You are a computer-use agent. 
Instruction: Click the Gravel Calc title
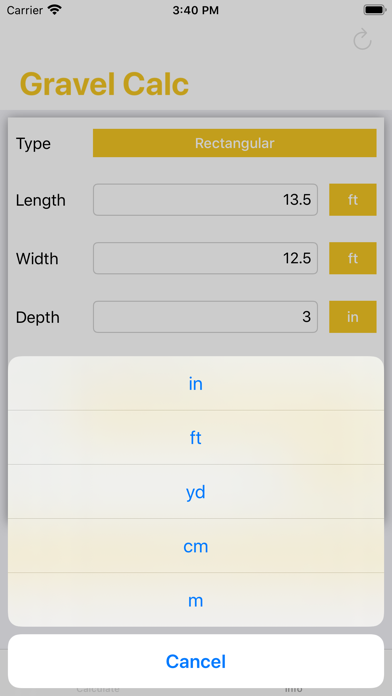(104, 84)
